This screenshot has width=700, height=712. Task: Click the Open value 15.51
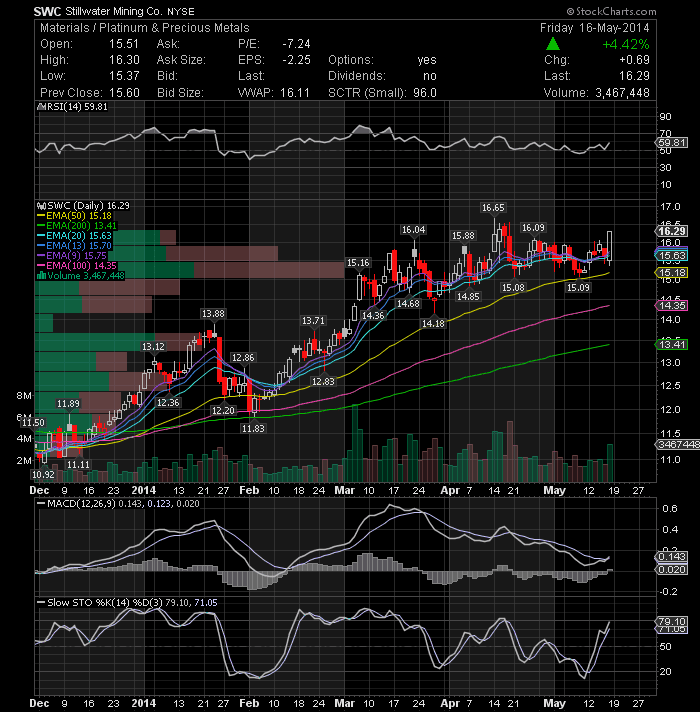coord(123,44)
